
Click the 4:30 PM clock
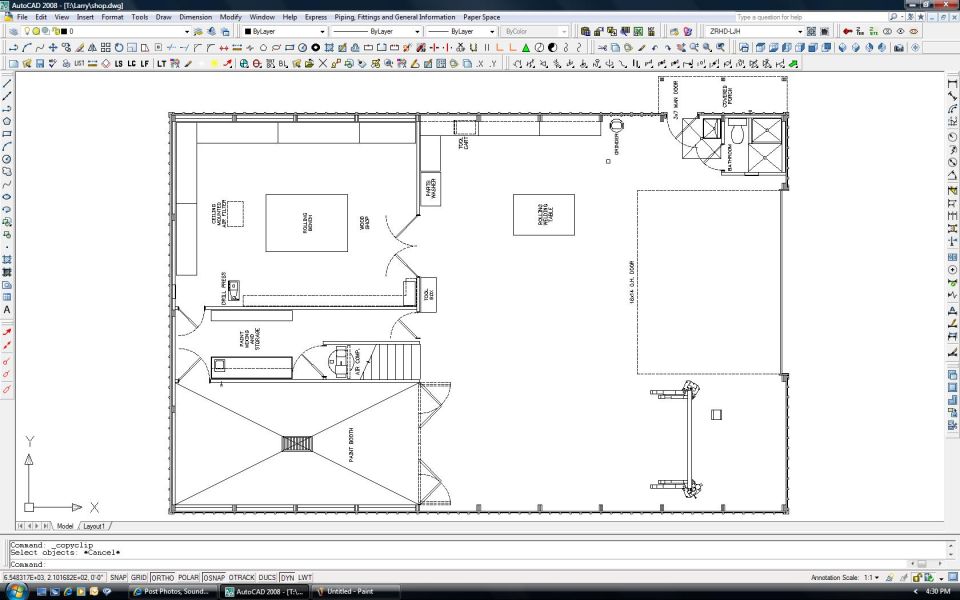tap(938, 591)
